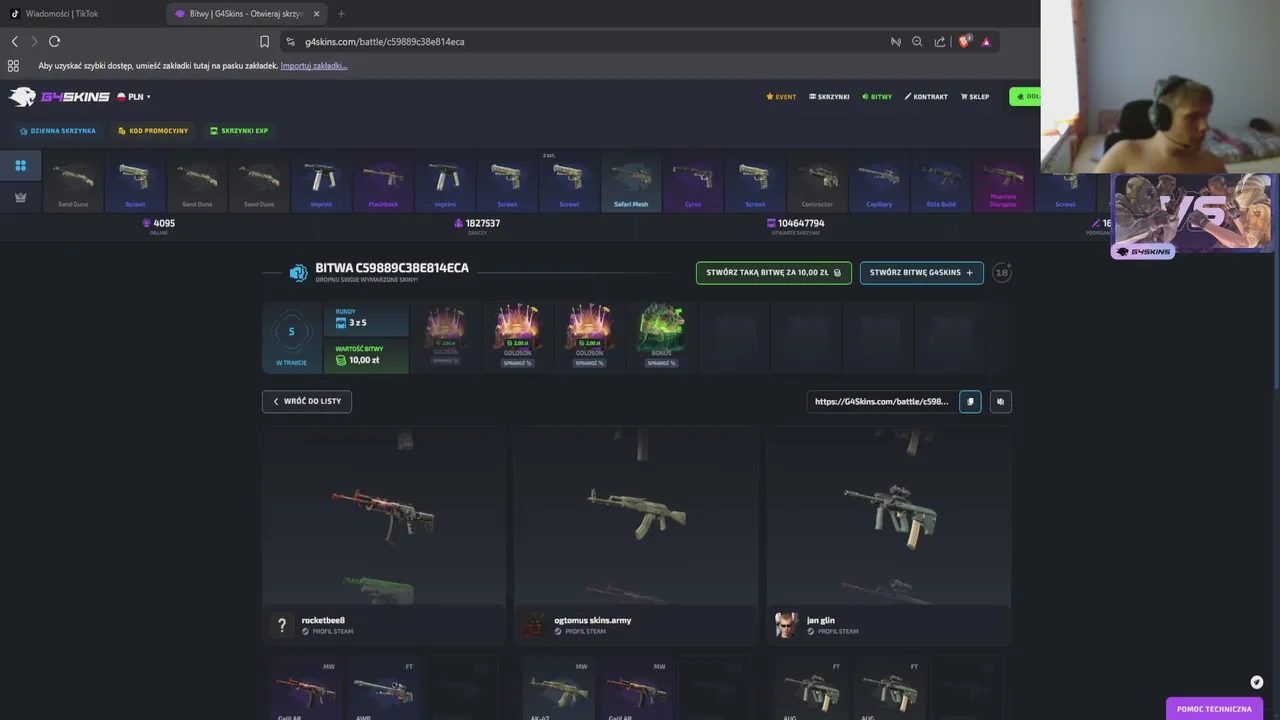Click the SKRZYNKI EXP button
Image resolution: width=1280 pixels, height=720 pixels.
239,131
